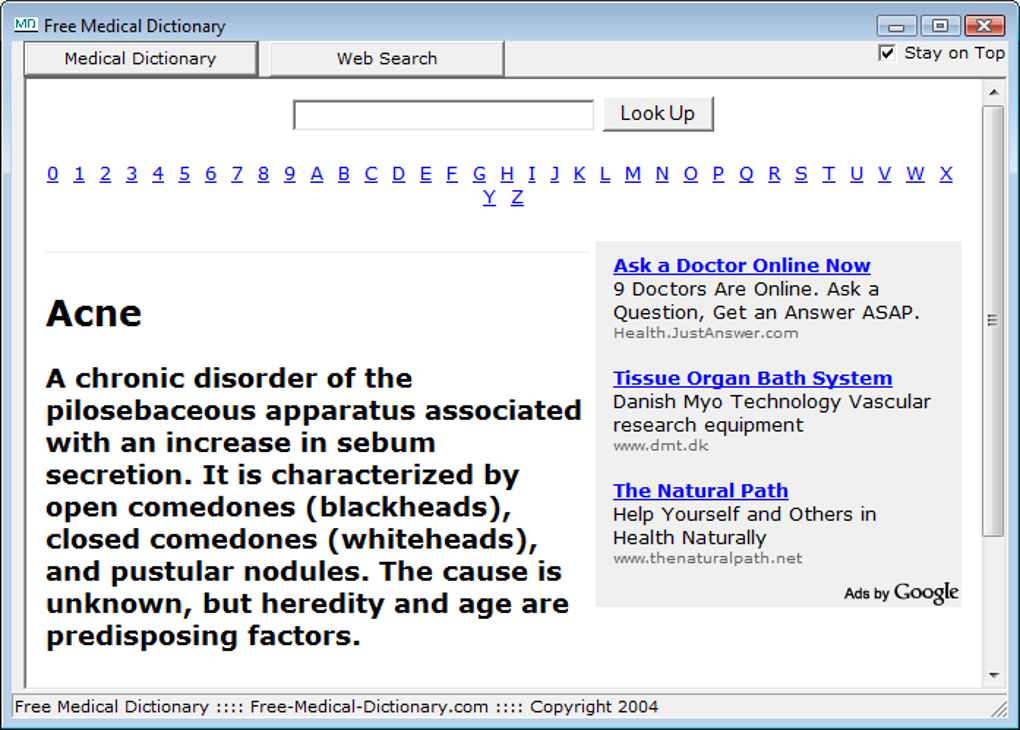Click the lookup search input field

coord(443,115)
